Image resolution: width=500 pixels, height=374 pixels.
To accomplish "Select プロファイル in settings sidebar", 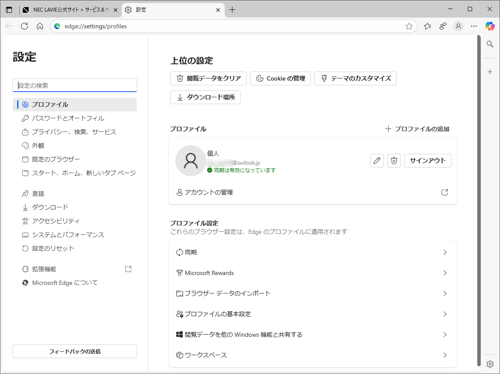I will click(x=75, y=105).
